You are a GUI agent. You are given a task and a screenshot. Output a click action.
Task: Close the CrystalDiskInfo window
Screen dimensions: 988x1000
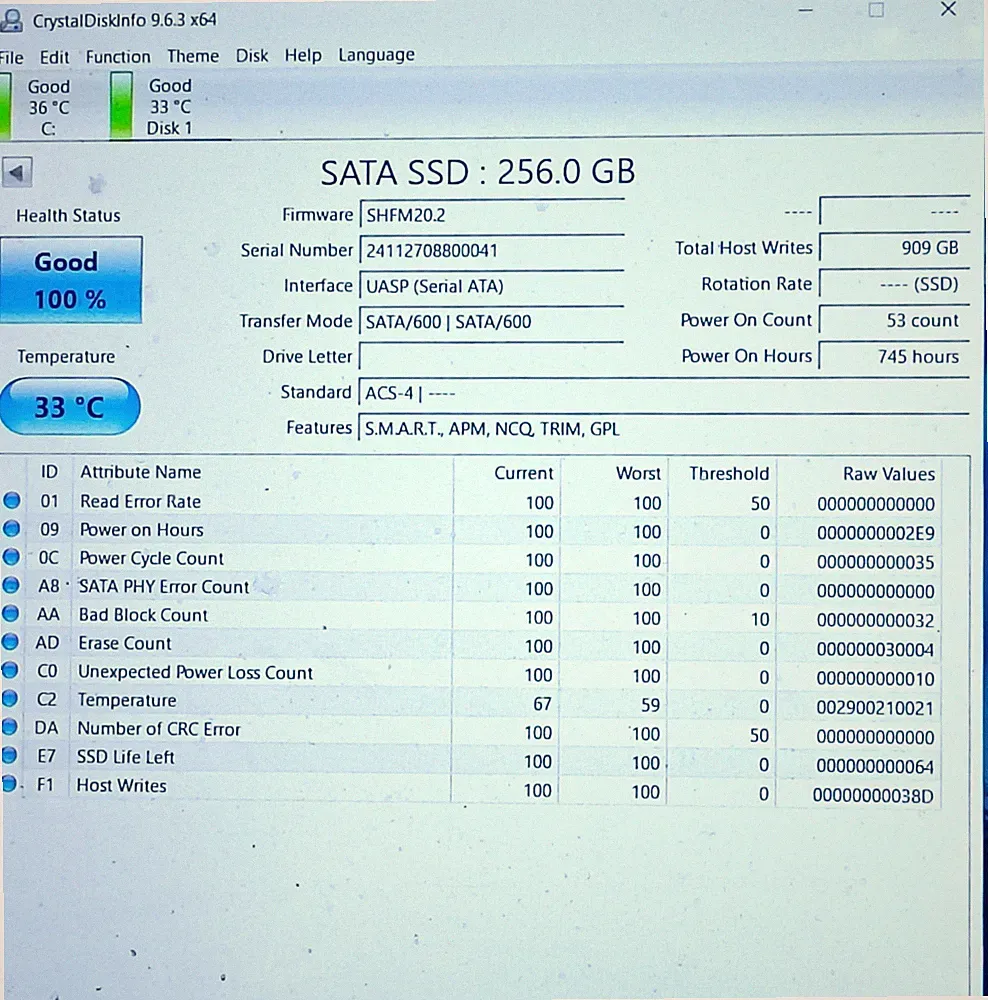pos(948,9)
